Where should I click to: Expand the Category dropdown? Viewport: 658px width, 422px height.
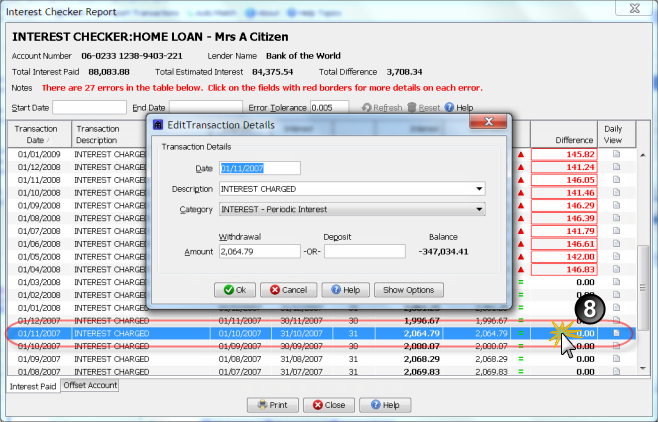[480, 209]
